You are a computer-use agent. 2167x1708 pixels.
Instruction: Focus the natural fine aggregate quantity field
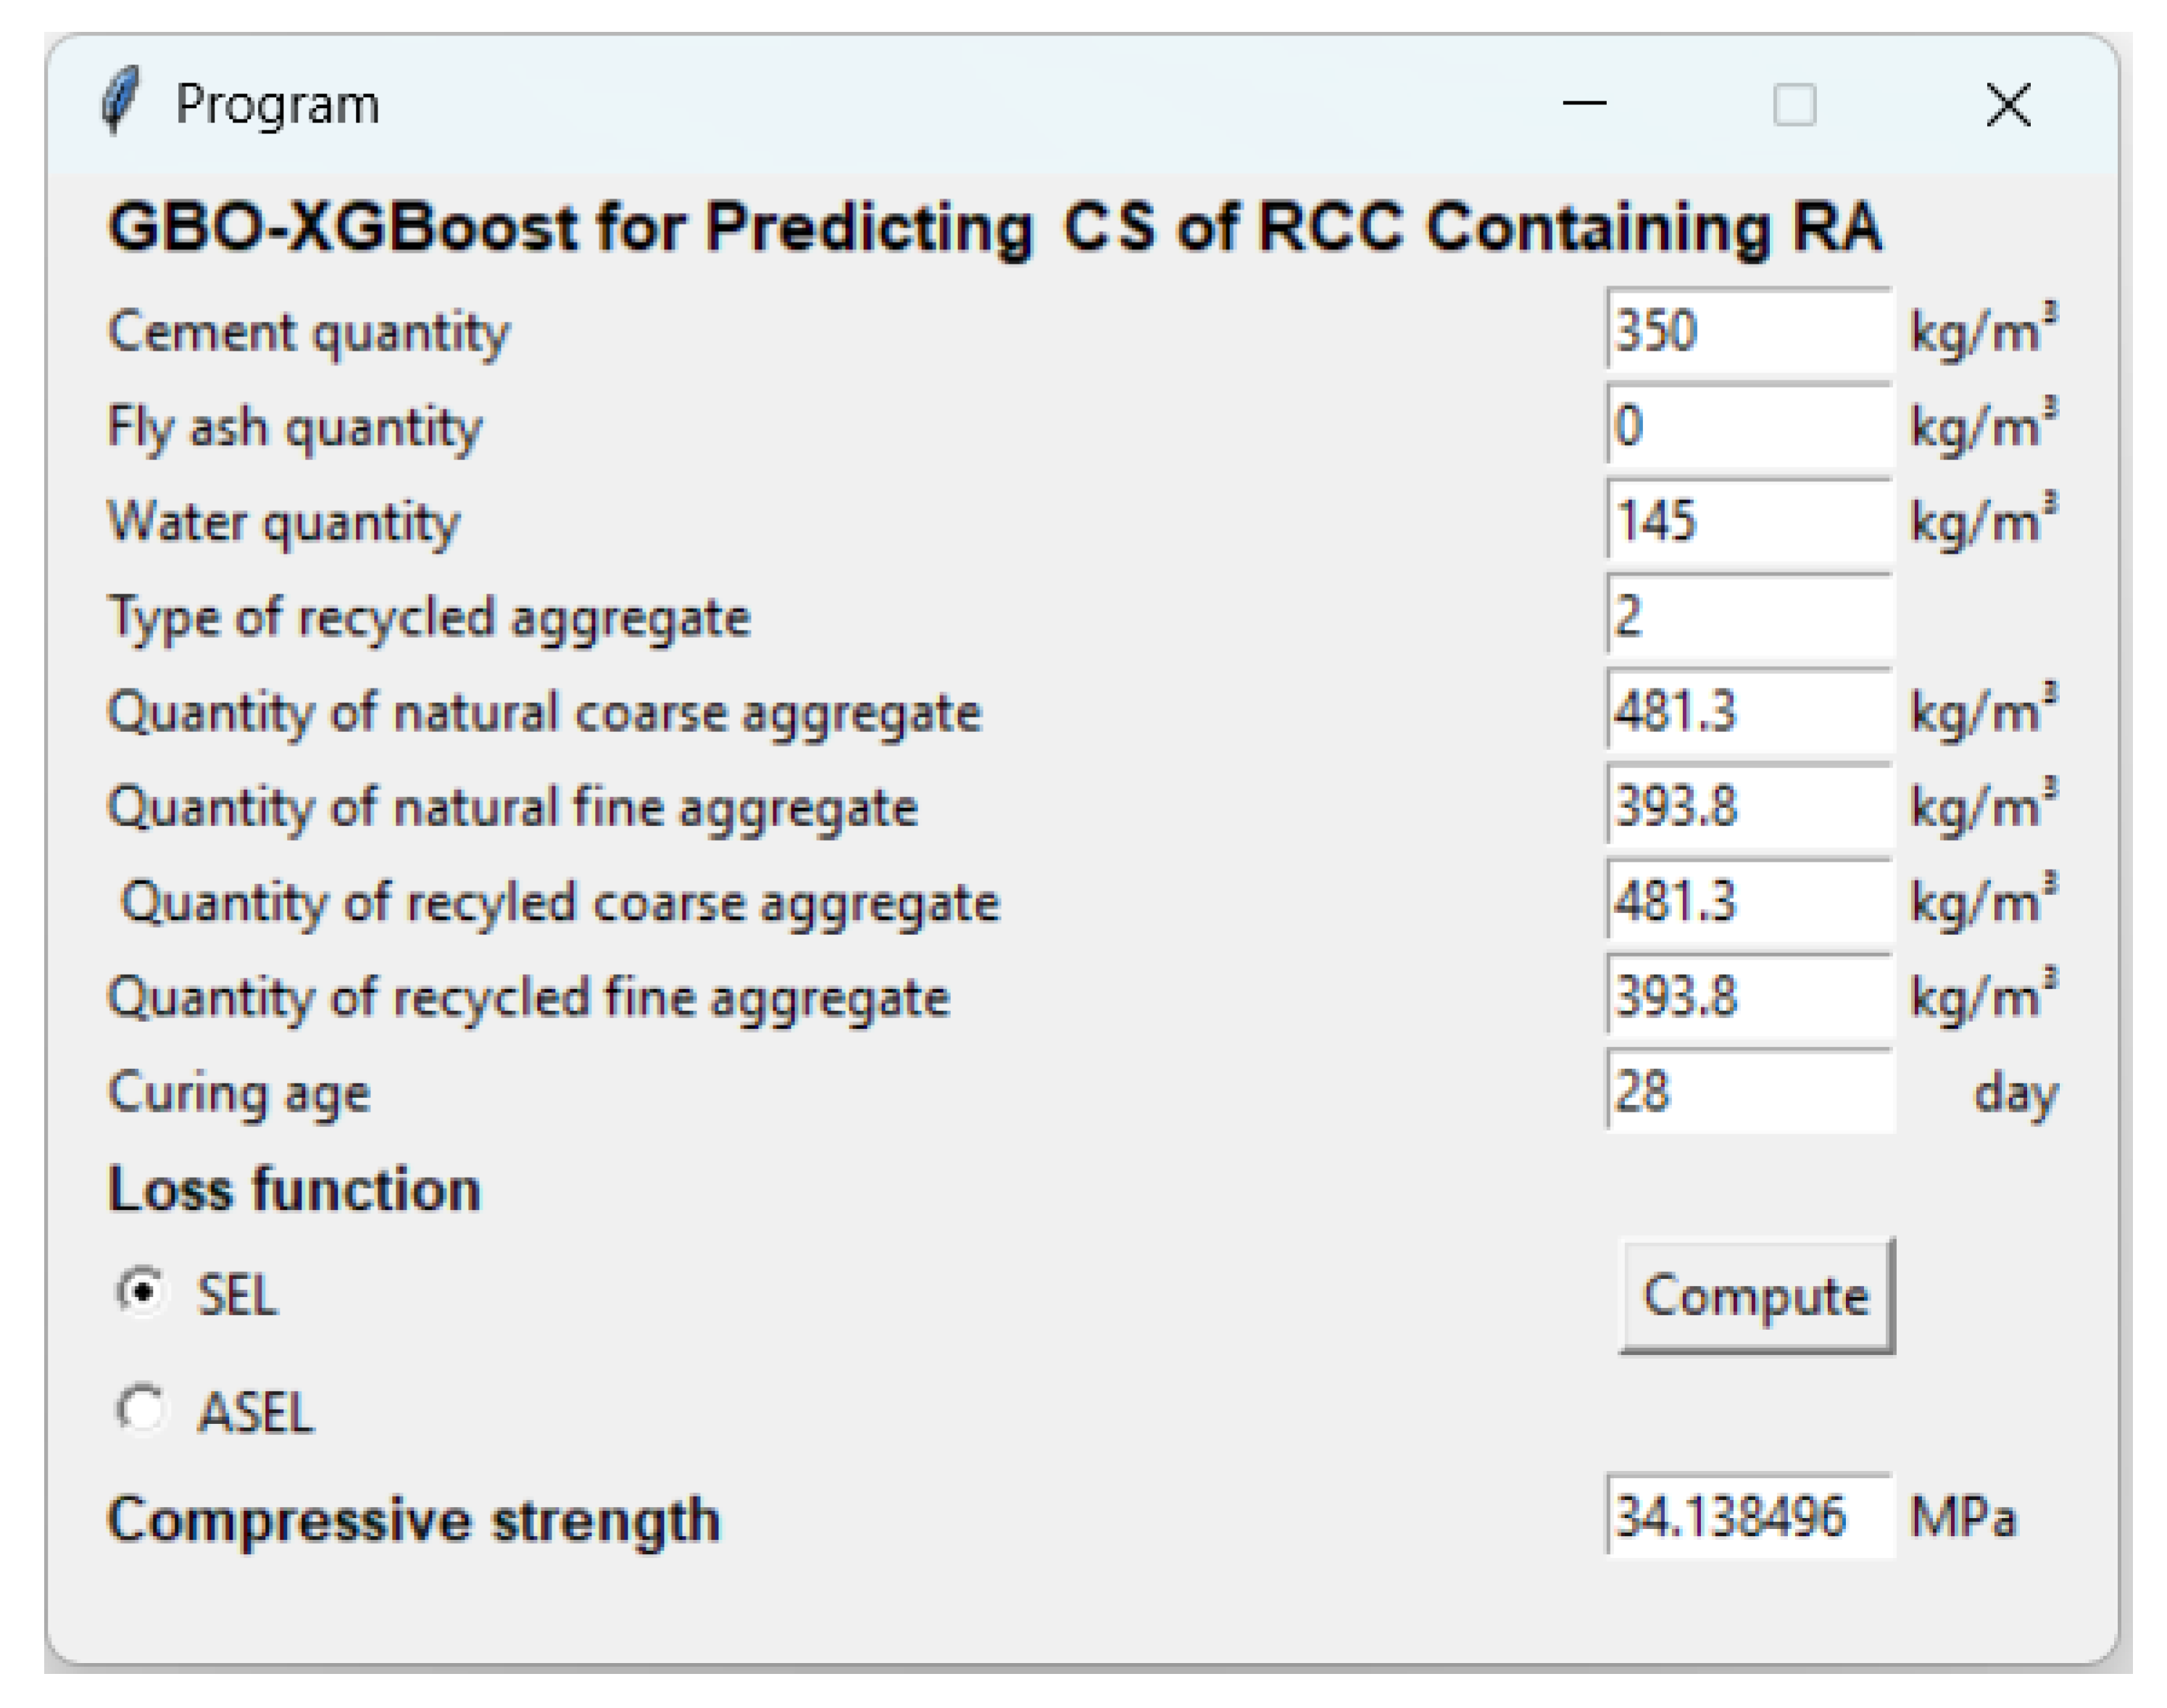tap(1748, 806)
